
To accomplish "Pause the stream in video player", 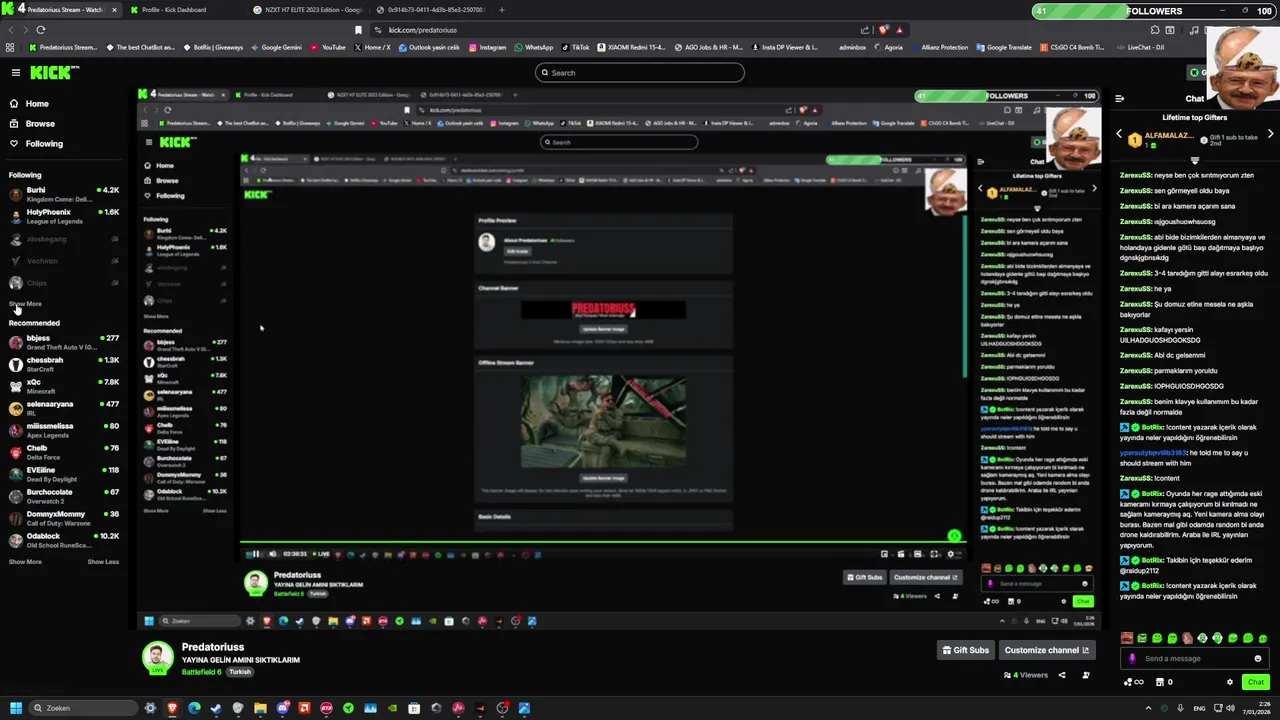I will 256,554.
